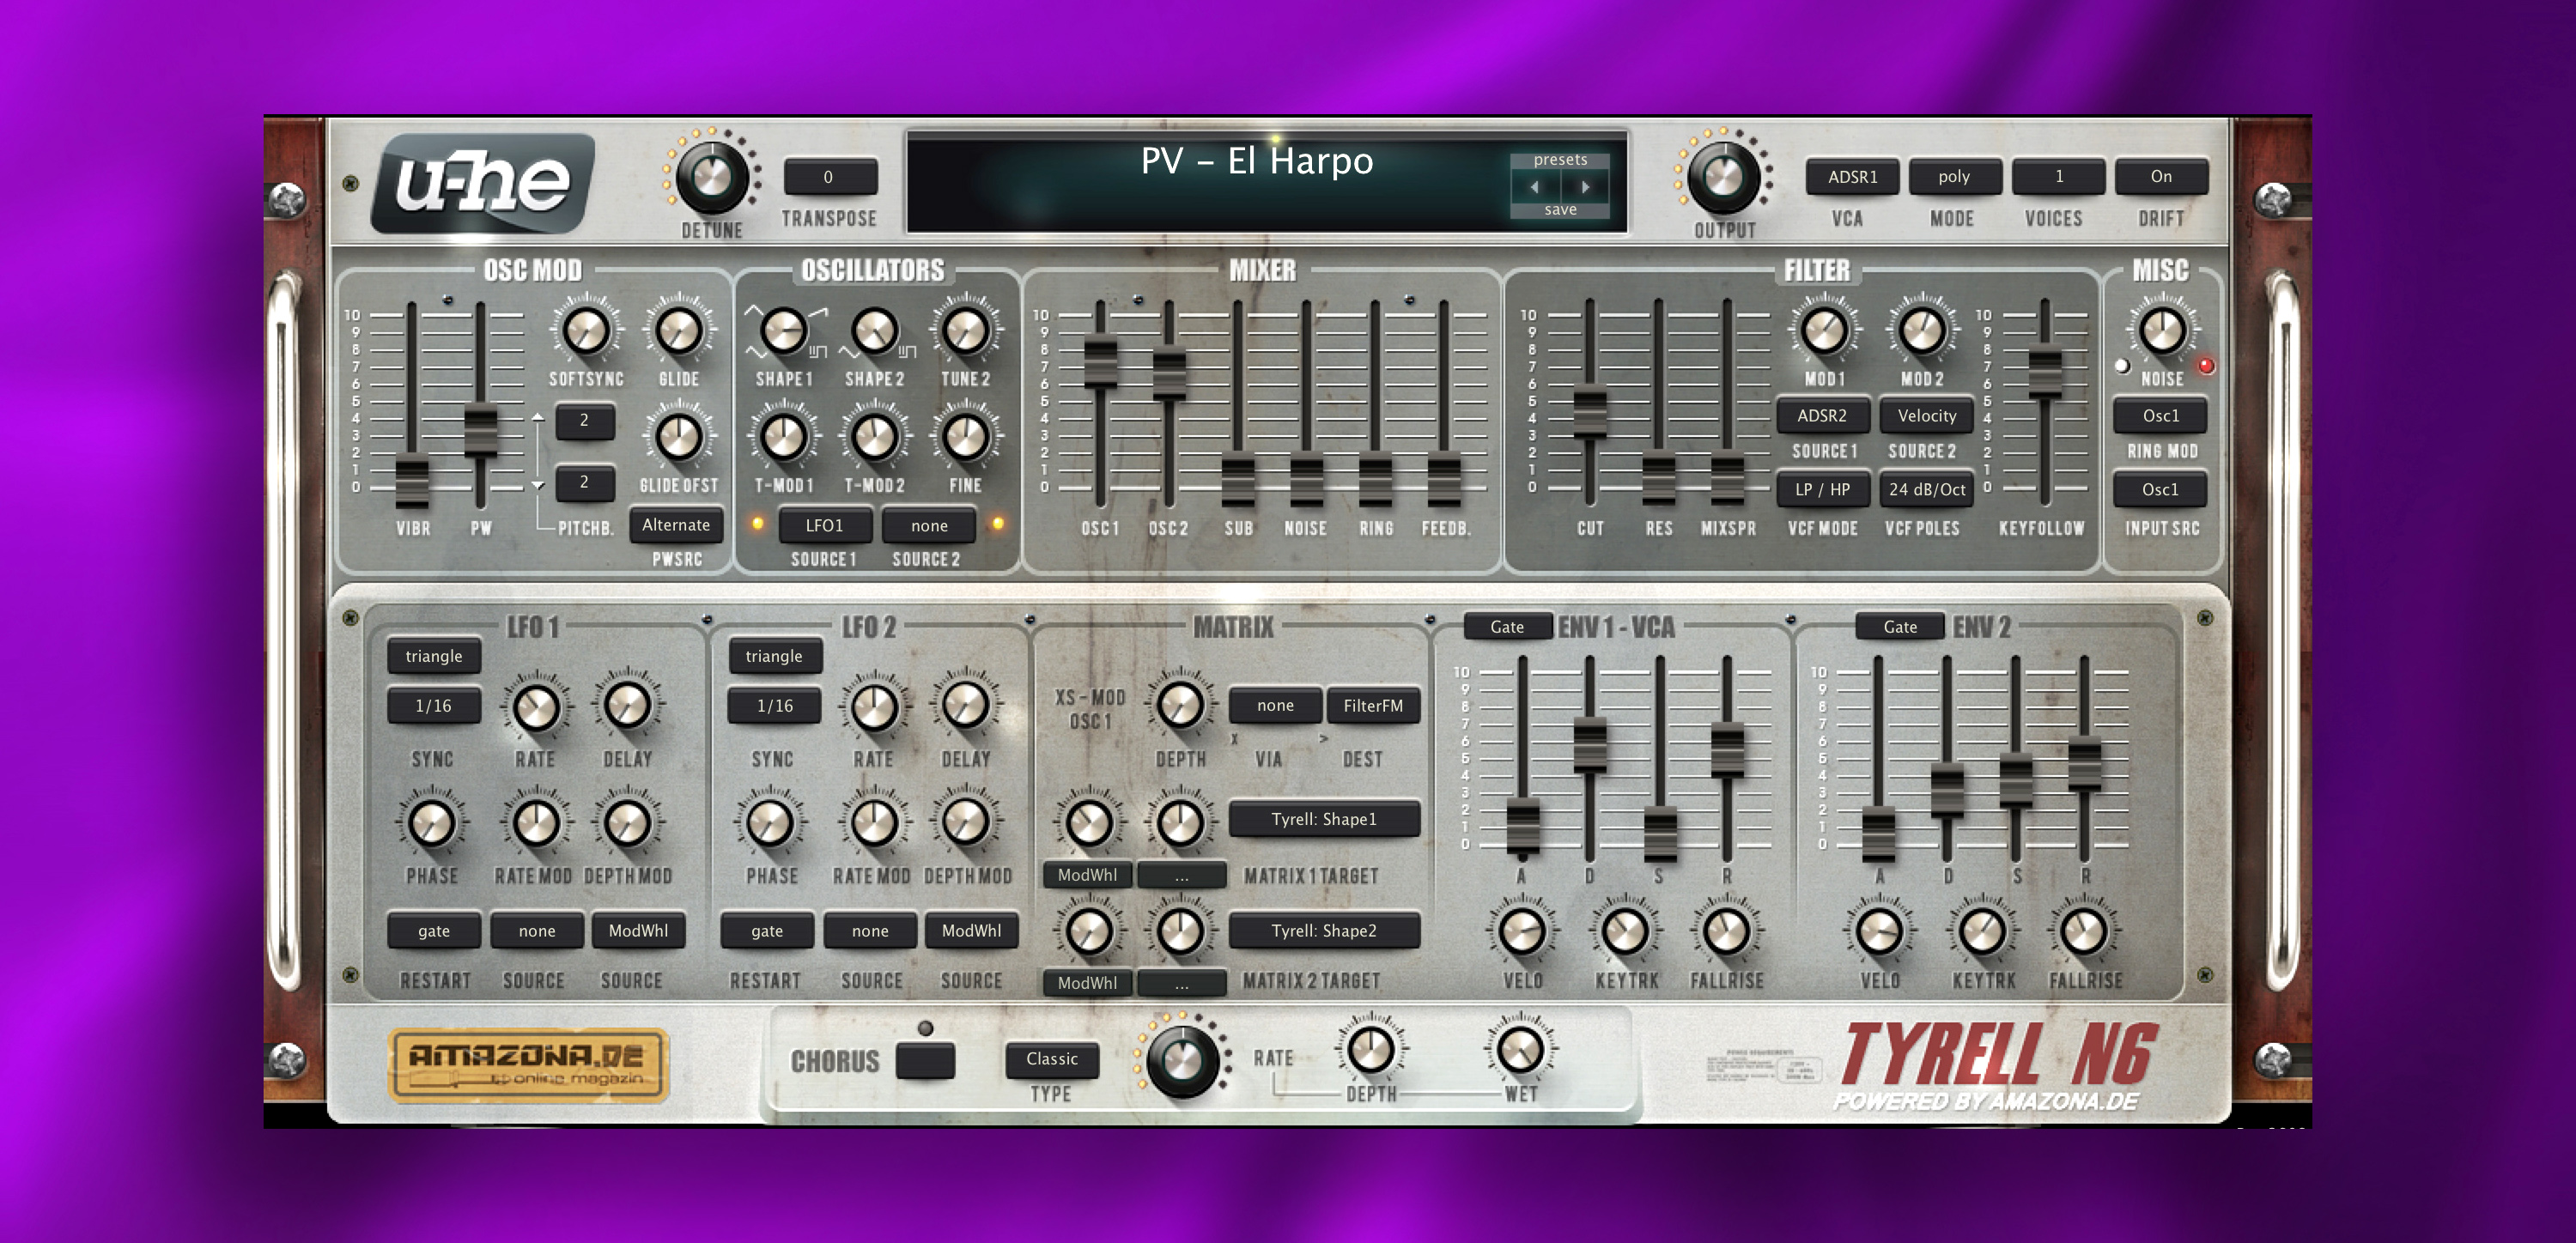Screen dimensions: 2576x1243
Task: Load the previous preset arrow
Action: tap(1535, 186)
